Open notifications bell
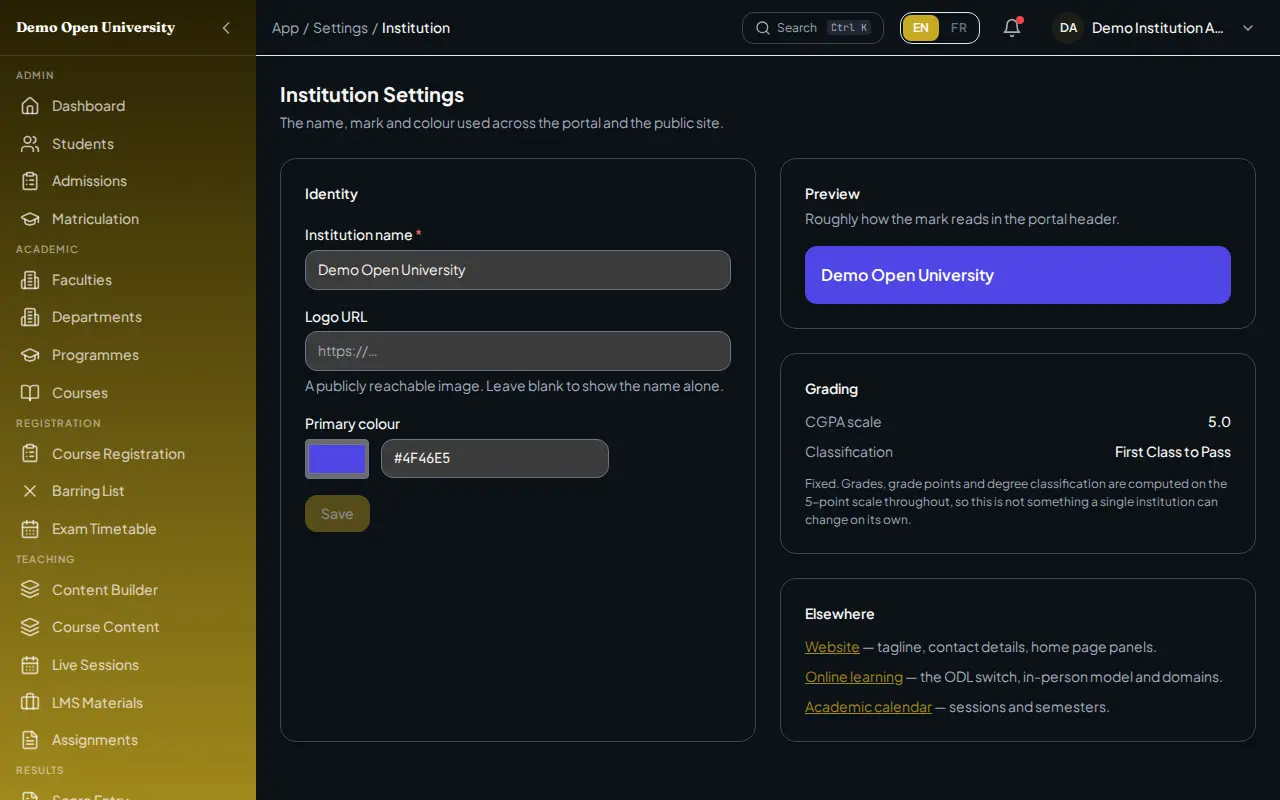The image size is (1280, 800). (1012, 28)
